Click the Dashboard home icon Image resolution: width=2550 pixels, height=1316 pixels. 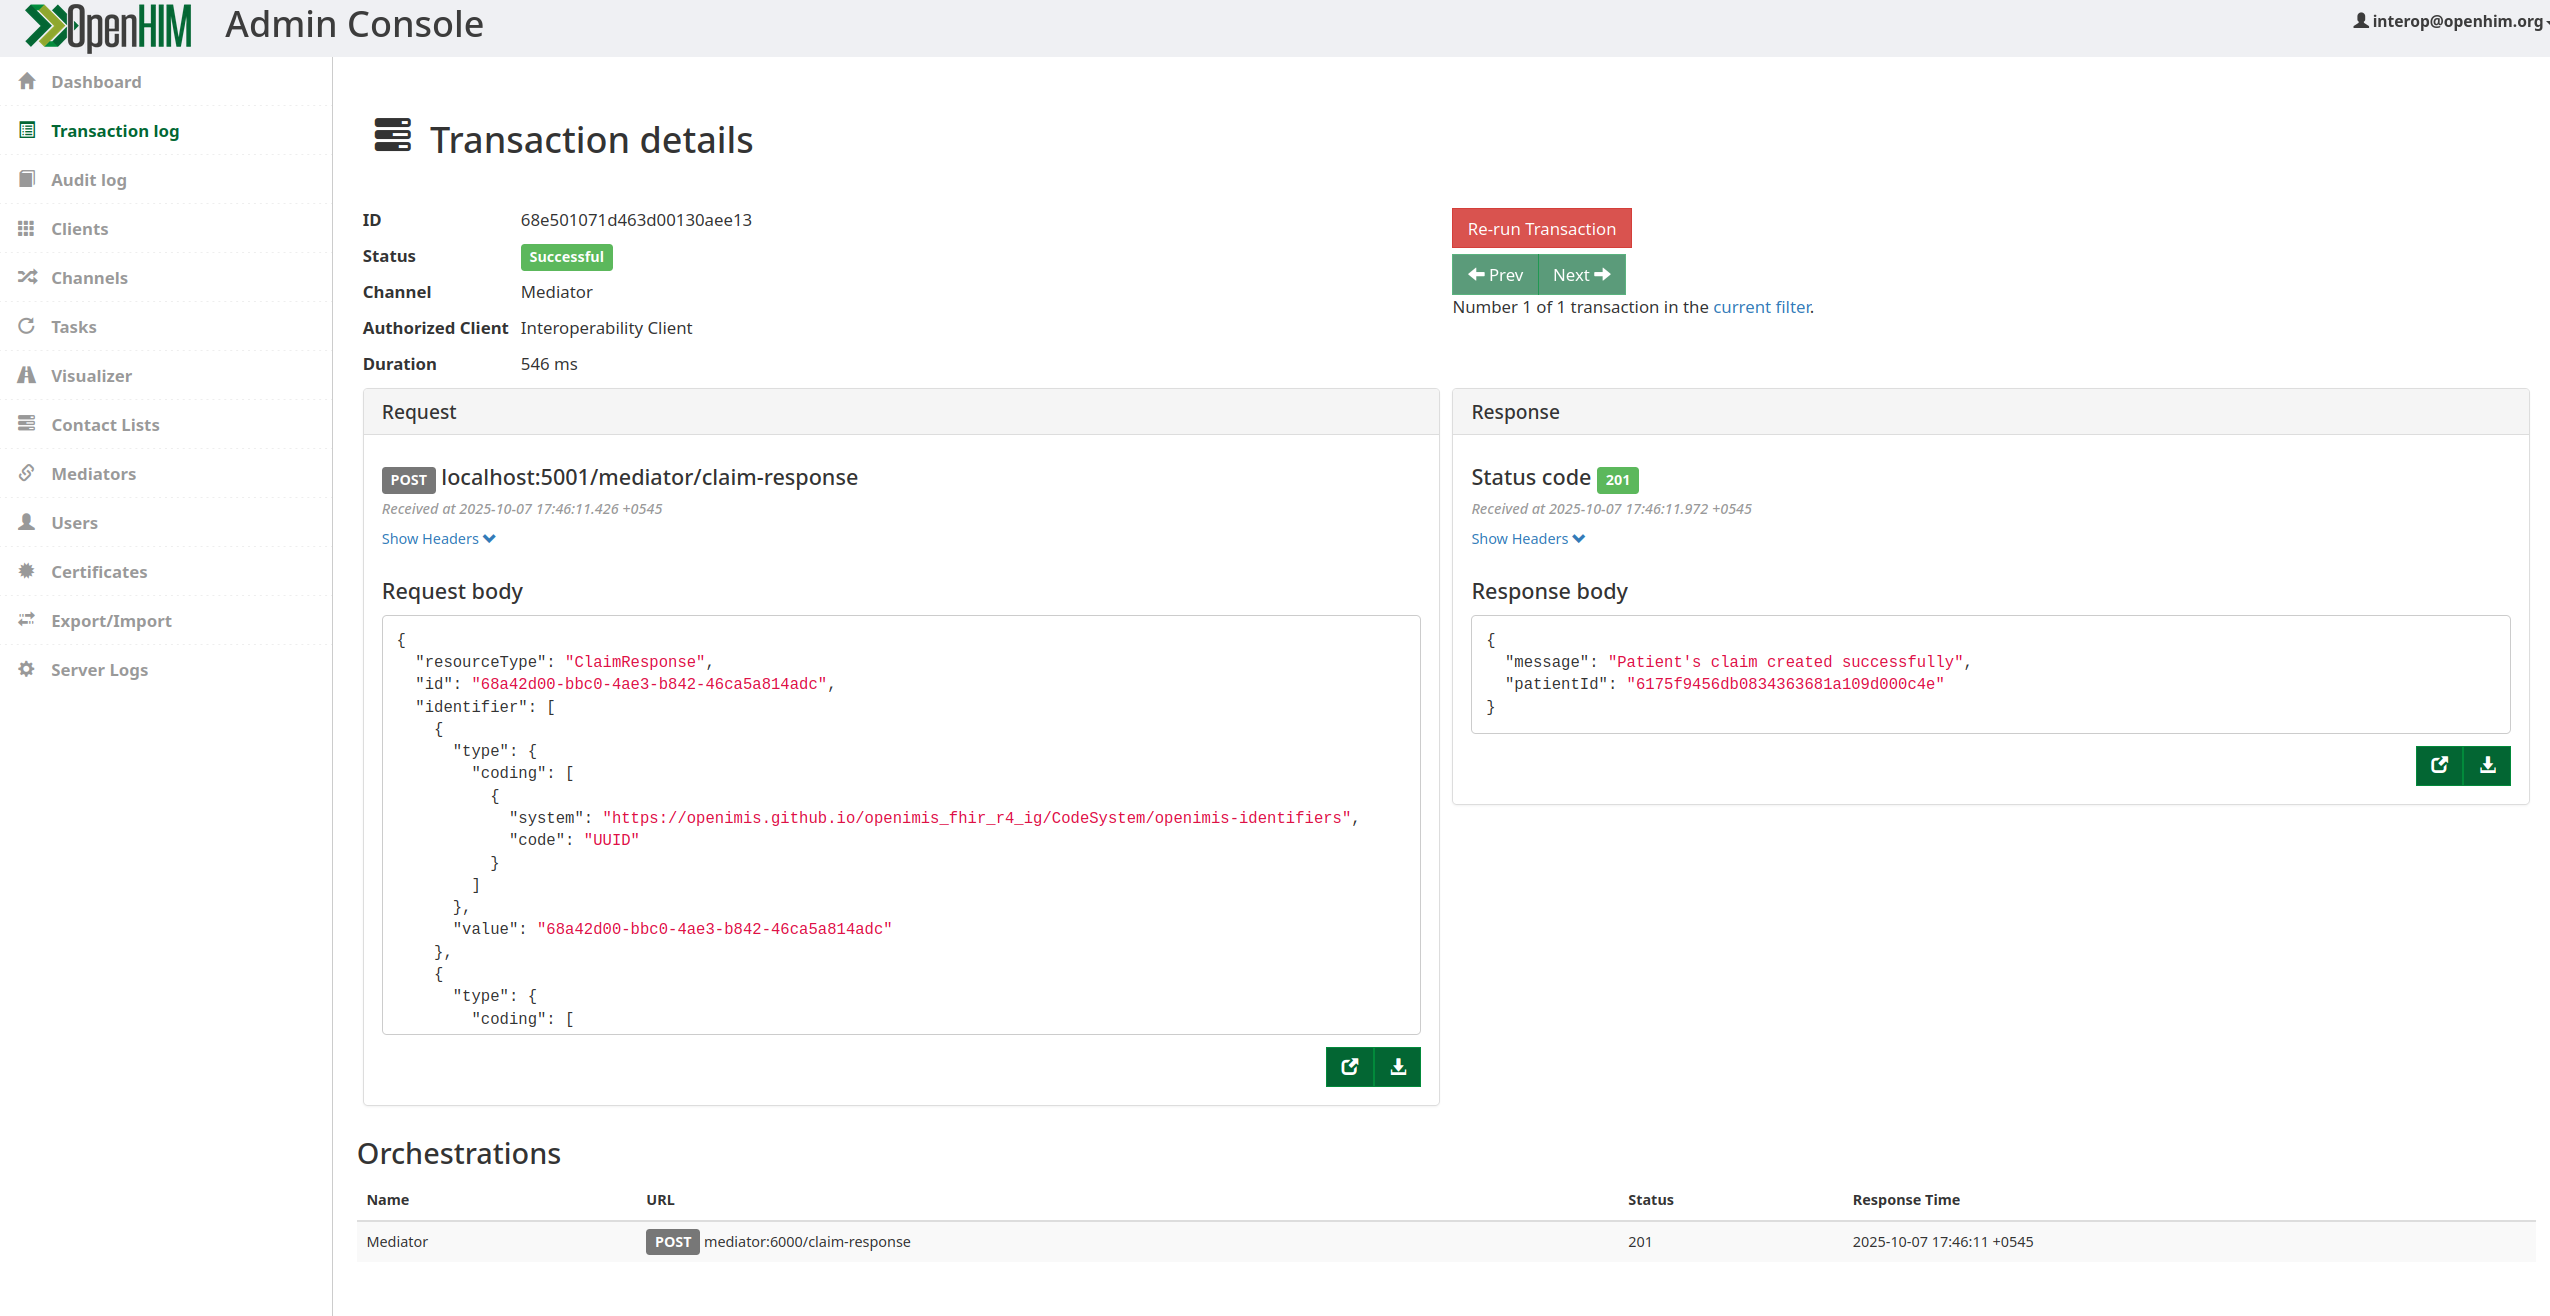coord(27,81)
